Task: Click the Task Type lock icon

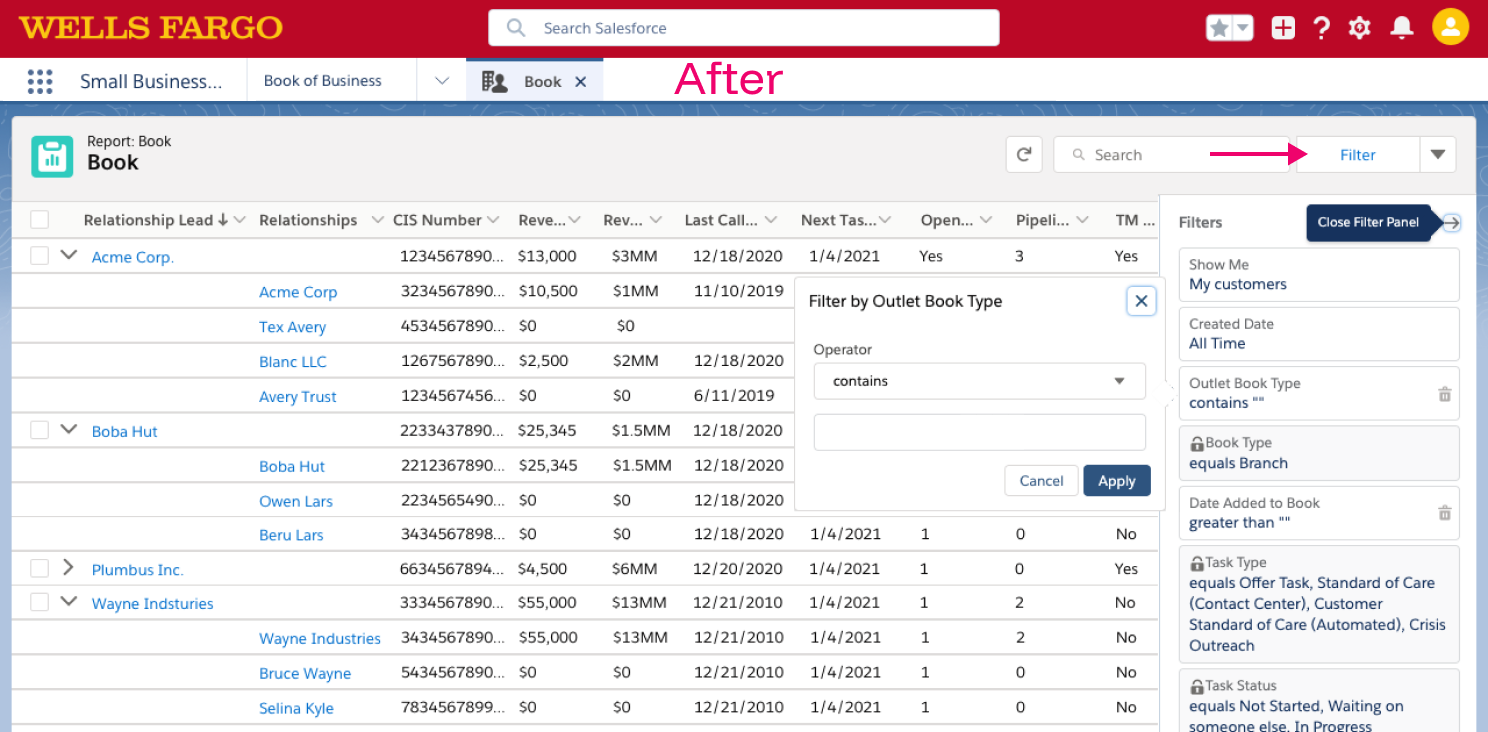Action: click(x=1196, y=563)
